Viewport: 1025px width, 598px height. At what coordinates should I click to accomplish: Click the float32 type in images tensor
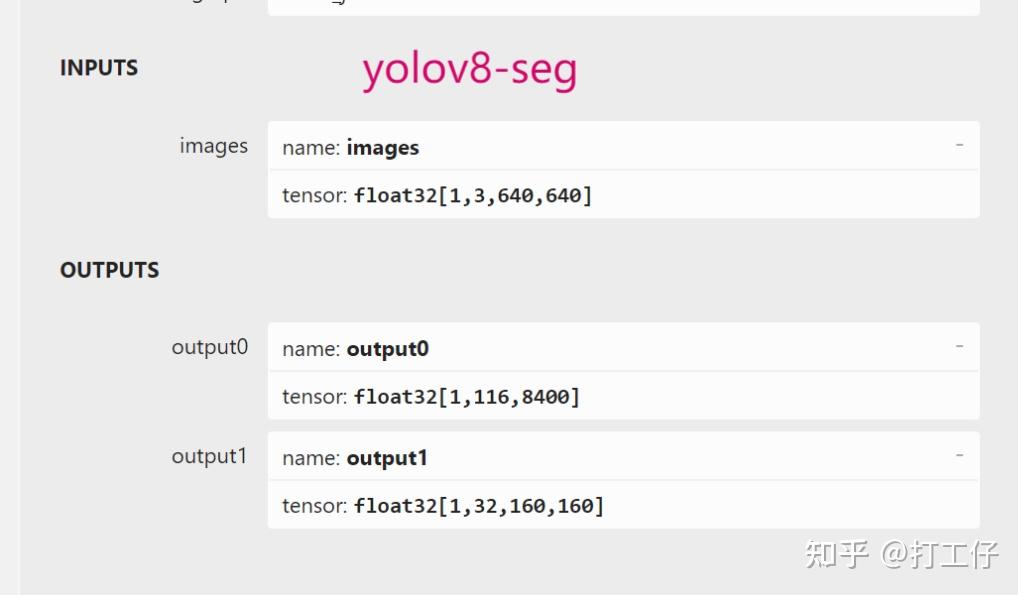click(x=396, y=196)
